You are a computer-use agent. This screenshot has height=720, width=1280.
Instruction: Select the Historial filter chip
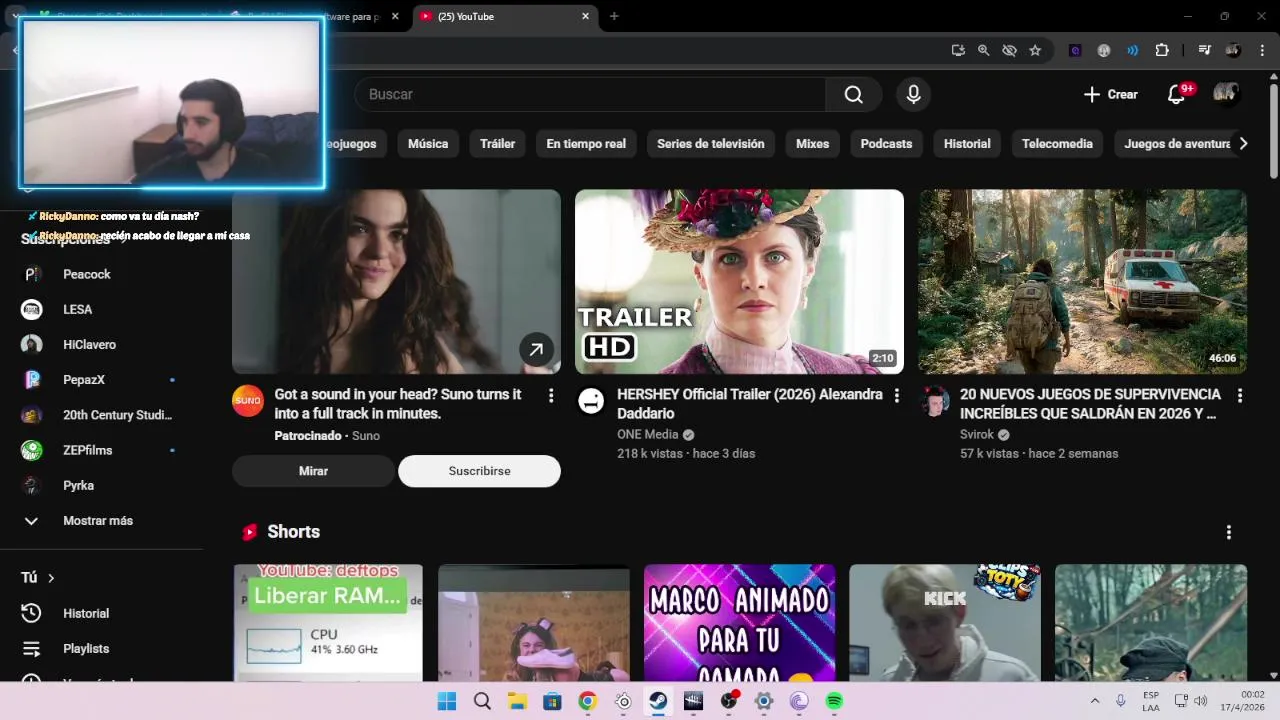[x=967, y=144]
